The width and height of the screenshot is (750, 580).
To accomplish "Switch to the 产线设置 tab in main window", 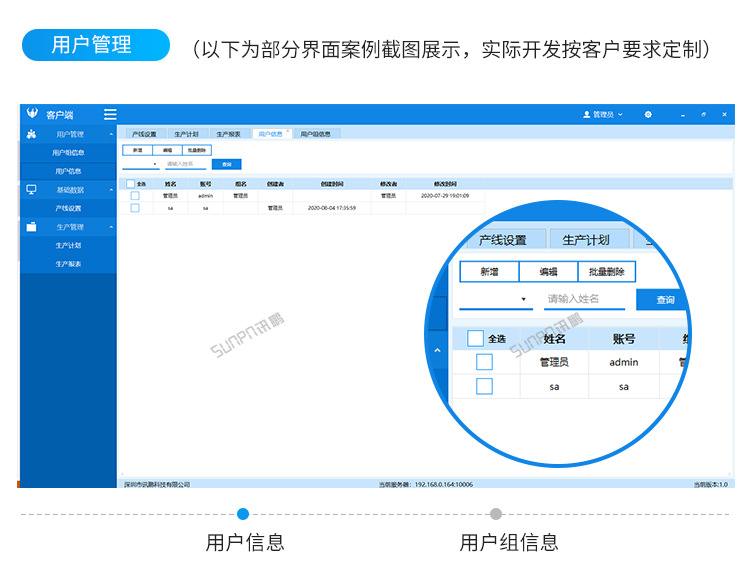I will 144,134.
